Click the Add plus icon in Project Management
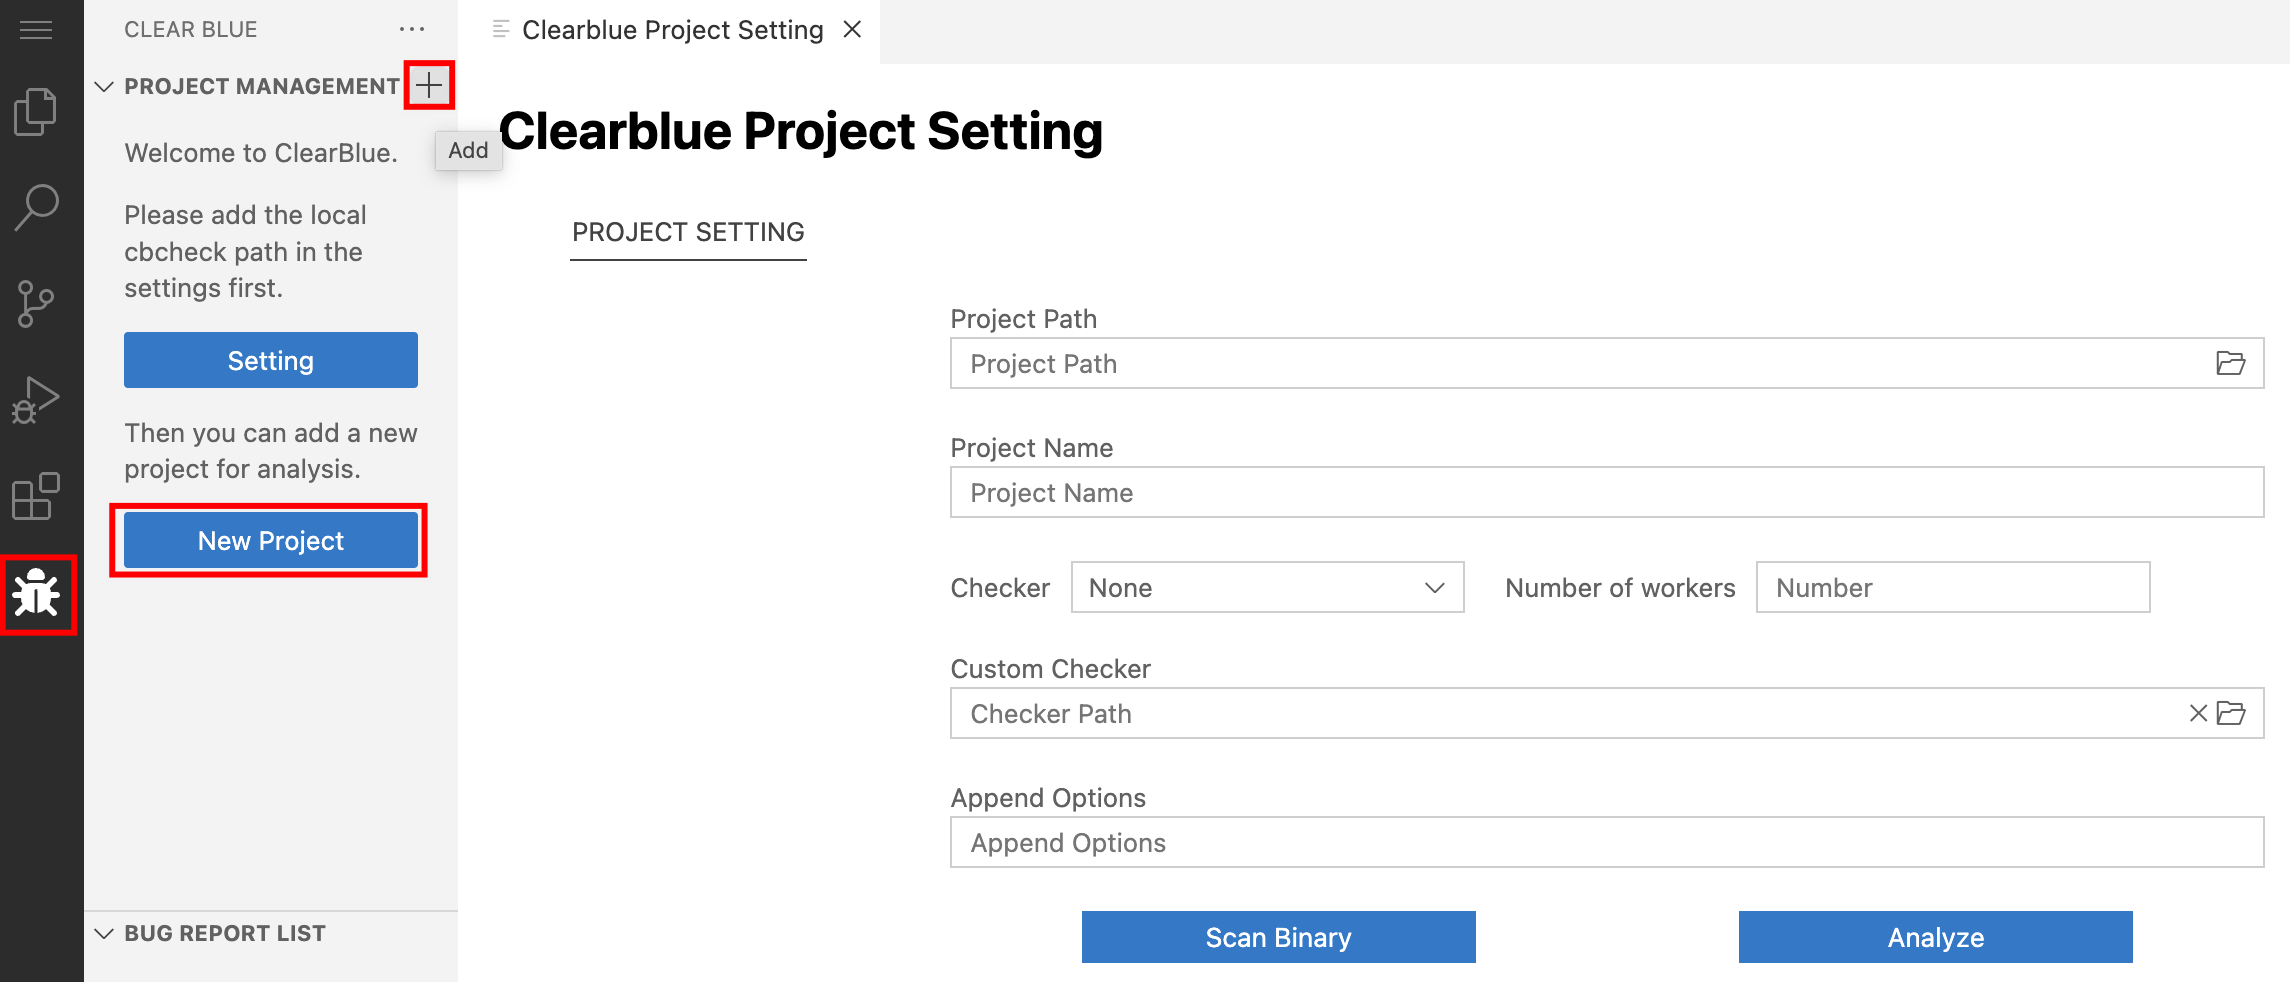 click(x=429, y=86)
